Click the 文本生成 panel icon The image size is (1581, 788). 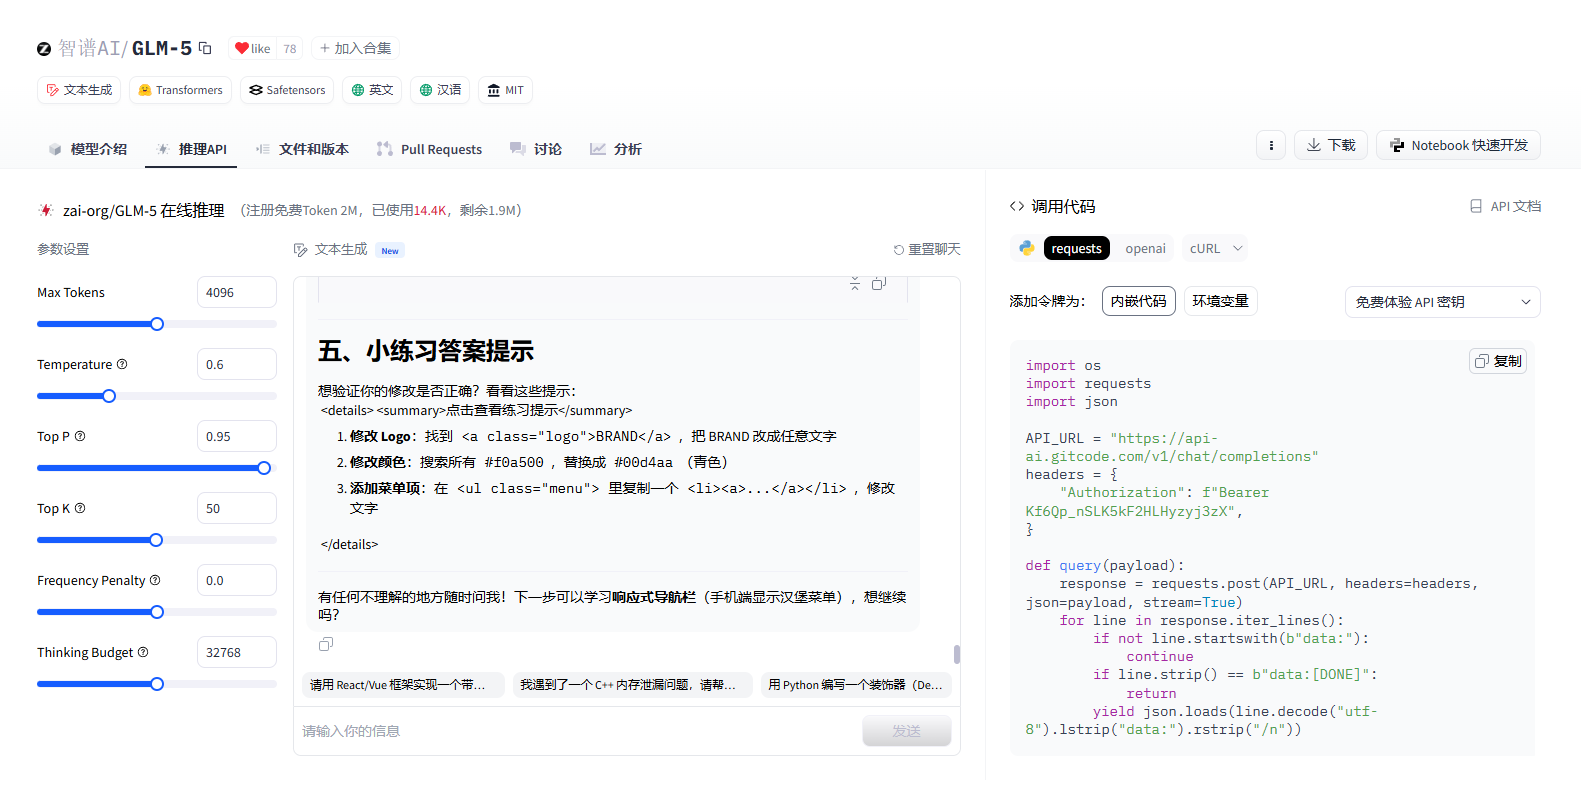[x=300, y=250]
